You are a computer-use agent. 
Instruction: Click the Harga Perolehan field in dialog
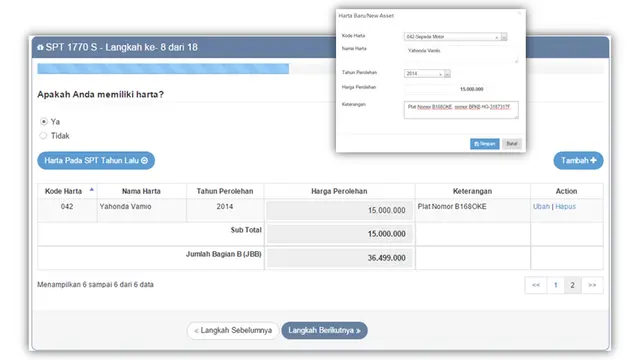tap(445, 89)
